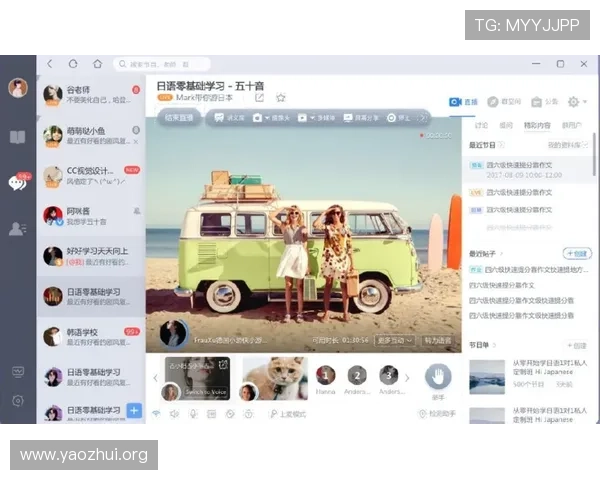Select the 讨论 discussion sub-tab
The width and height of the screenshot is (600, 480).
point(481,125)
